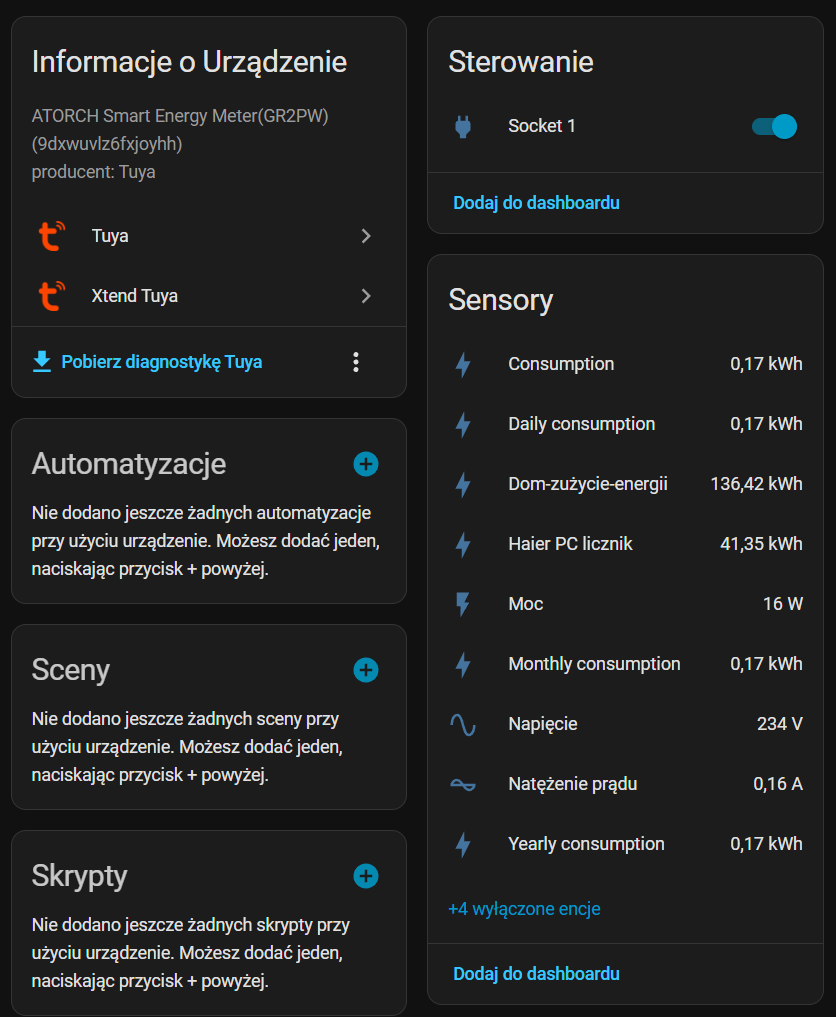
Task: Click Pobierz diagnostykę Tuya download link
Action: pos(161,362)
